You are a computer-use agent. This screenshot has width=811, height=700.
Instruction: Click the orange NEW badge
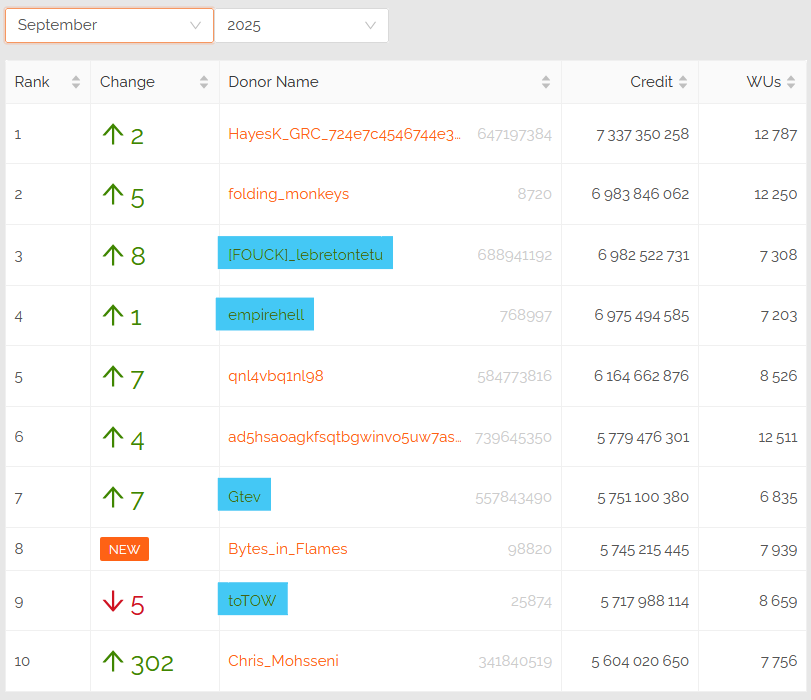pos(124,549)
